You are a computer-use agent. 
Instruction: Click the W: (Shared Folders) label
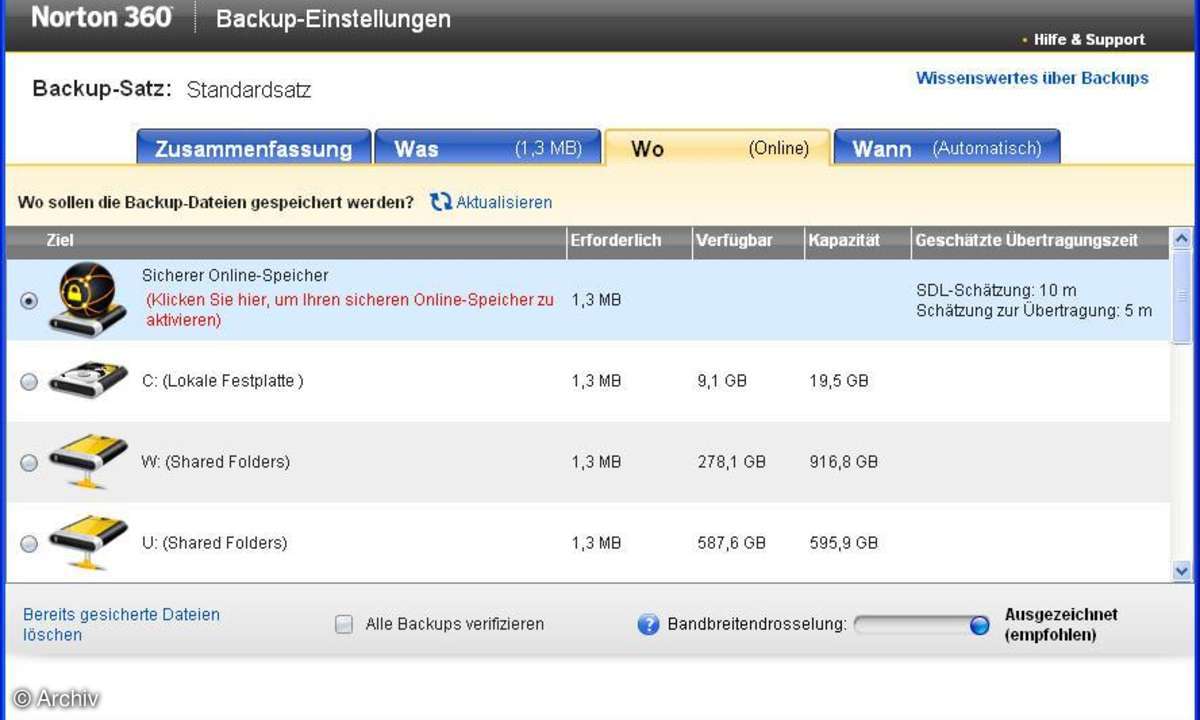(216, 462)
